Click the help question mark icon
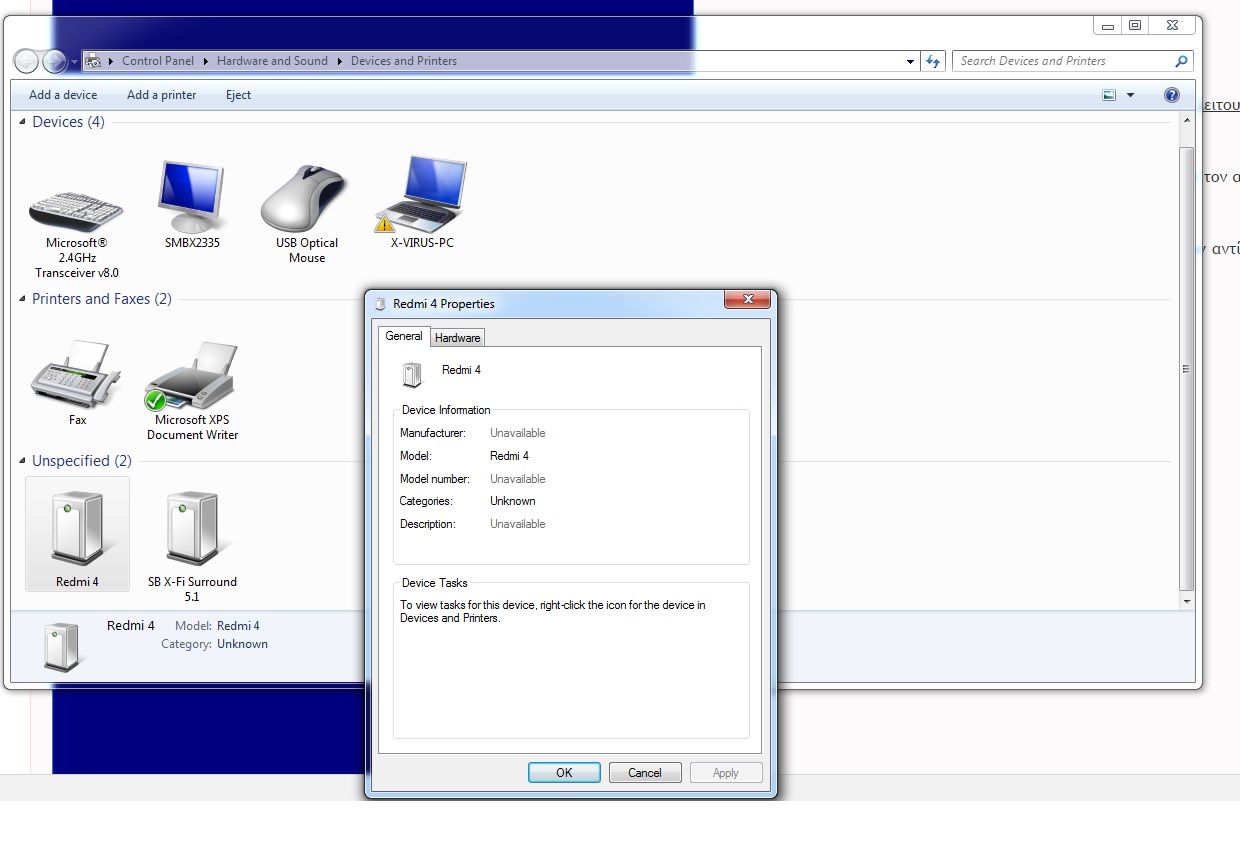This screenshot has height=868, width=1240. (1172, 95)
